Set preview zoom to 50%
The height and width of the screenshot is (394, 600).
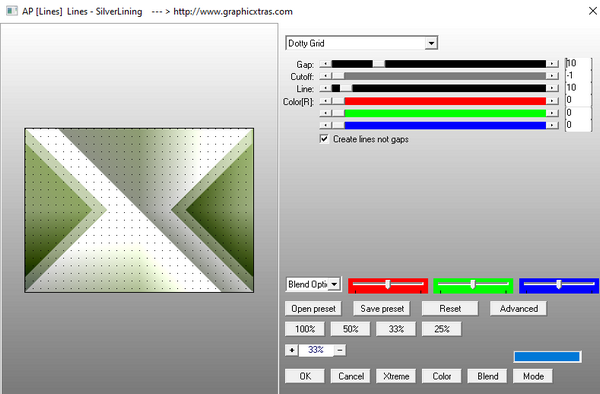click(350, 329)
